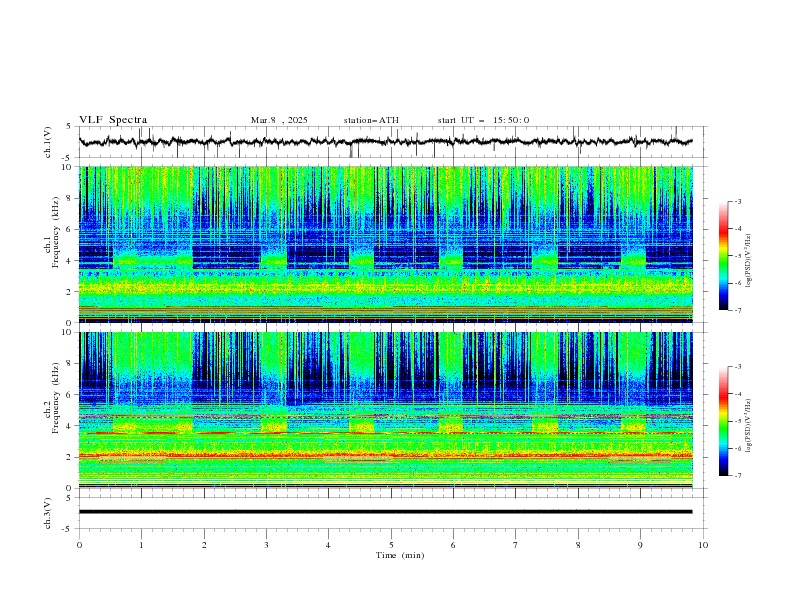
Task: Click the ch.2 color bar 'log(PSD)(V²/Hz)' label
Action: click(x=749, y=425)
